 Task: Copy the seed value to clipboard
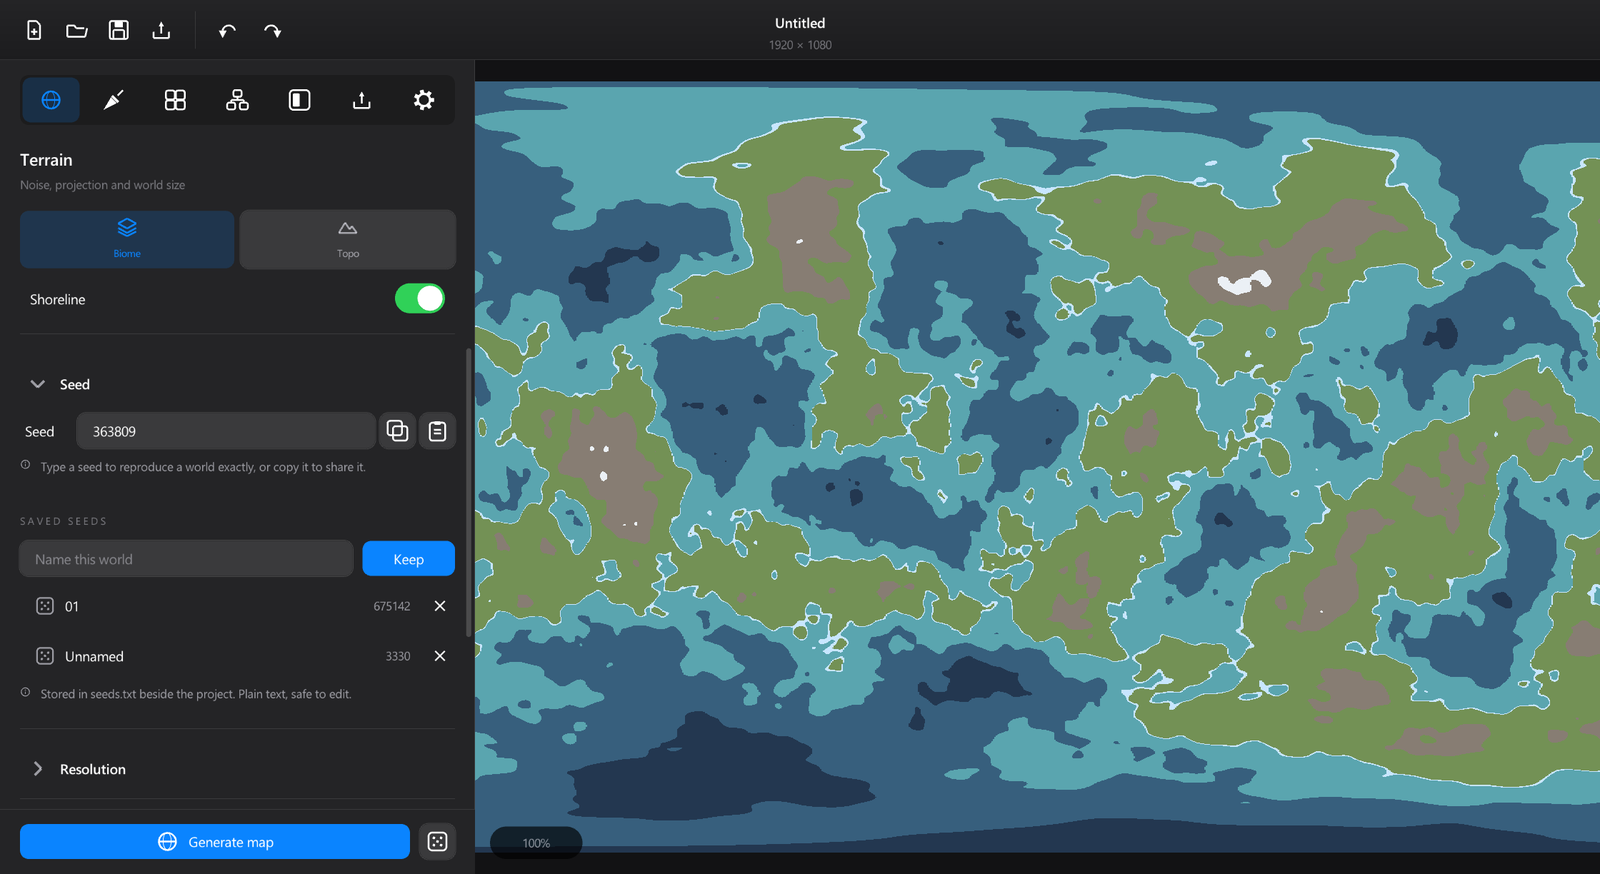coord(397,431)
